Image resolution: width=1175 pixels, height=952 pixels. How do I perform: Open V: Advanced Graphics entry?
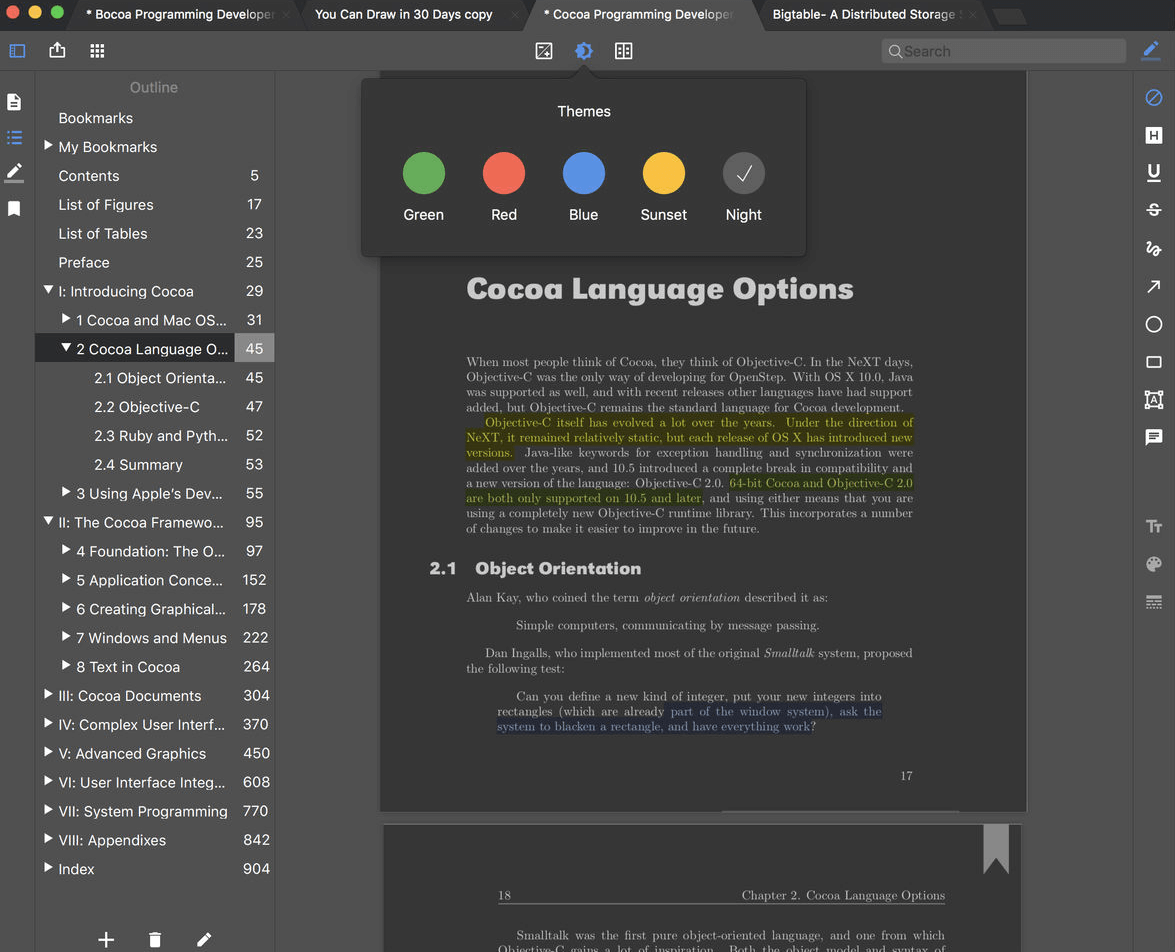click(154, 753)
